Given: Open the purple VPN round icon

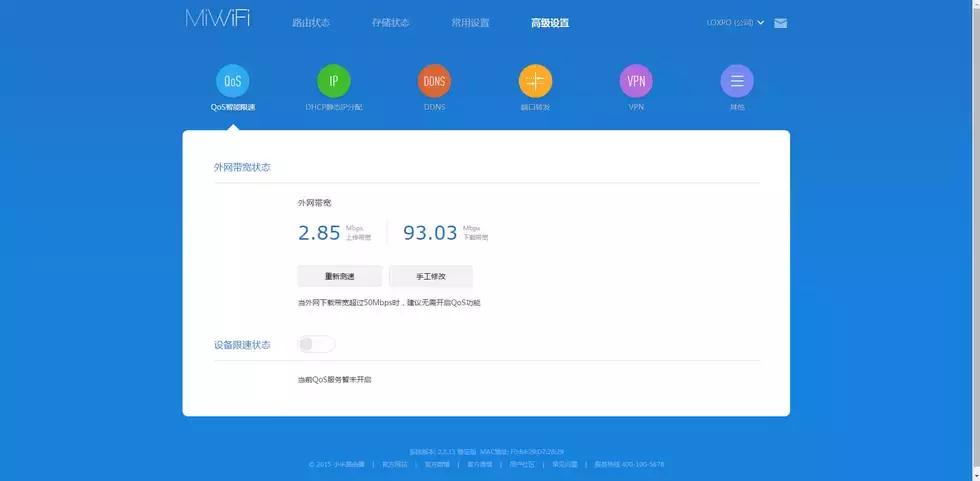Looking at the screenshot, I should click(x=636, y=81).
